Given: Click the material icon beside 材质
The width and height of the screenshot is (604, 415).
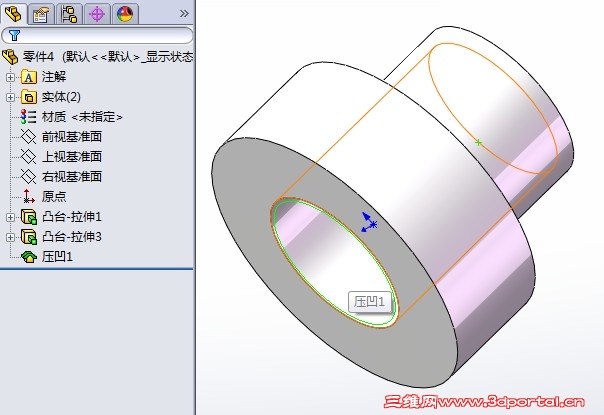Looking at the screenshot, I should tap(29, 117).
